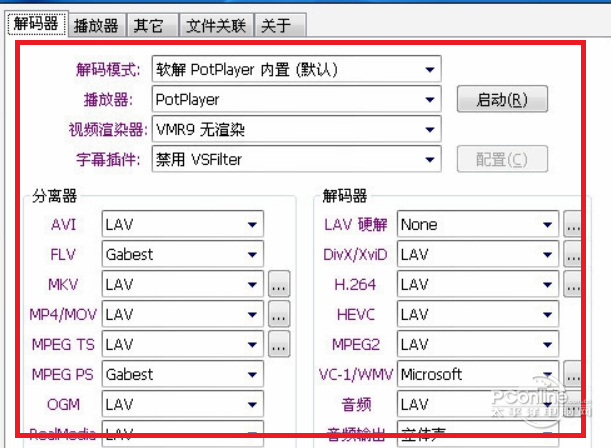Viewport: 611px width, 448px height.
Task: Open the VC-1/WMV decoder dropdown
Action: point(478,374)
